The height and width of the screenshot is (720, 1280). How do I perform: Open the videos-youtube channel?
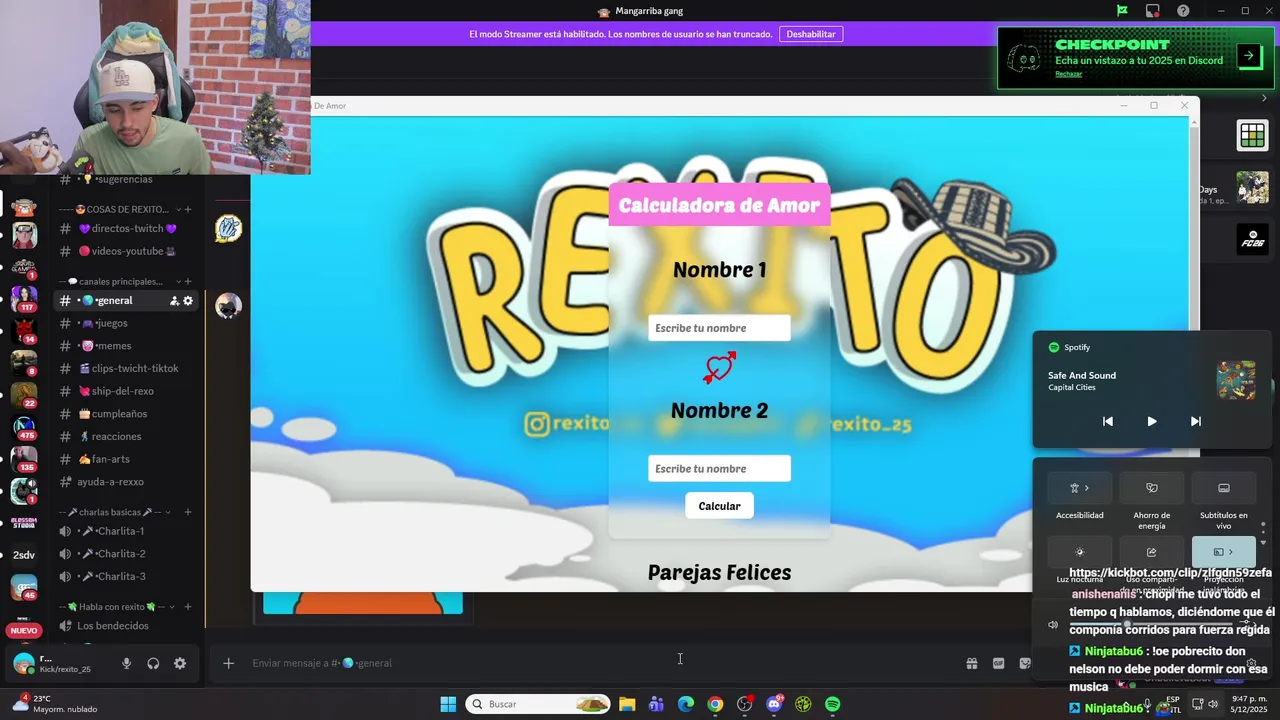tap(127, 251)
